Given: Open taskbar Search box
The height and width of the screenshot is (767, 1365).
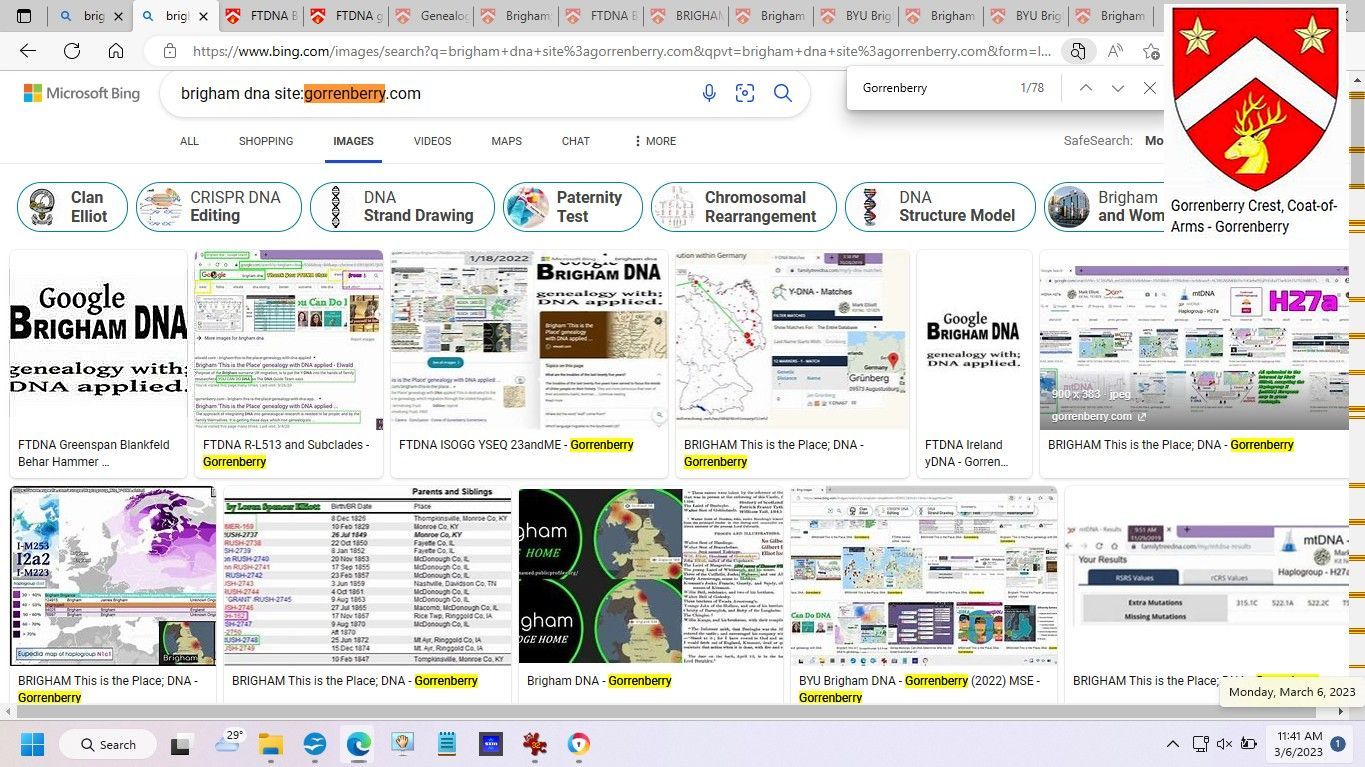Looking at the screenshot, I should (110, 744).
